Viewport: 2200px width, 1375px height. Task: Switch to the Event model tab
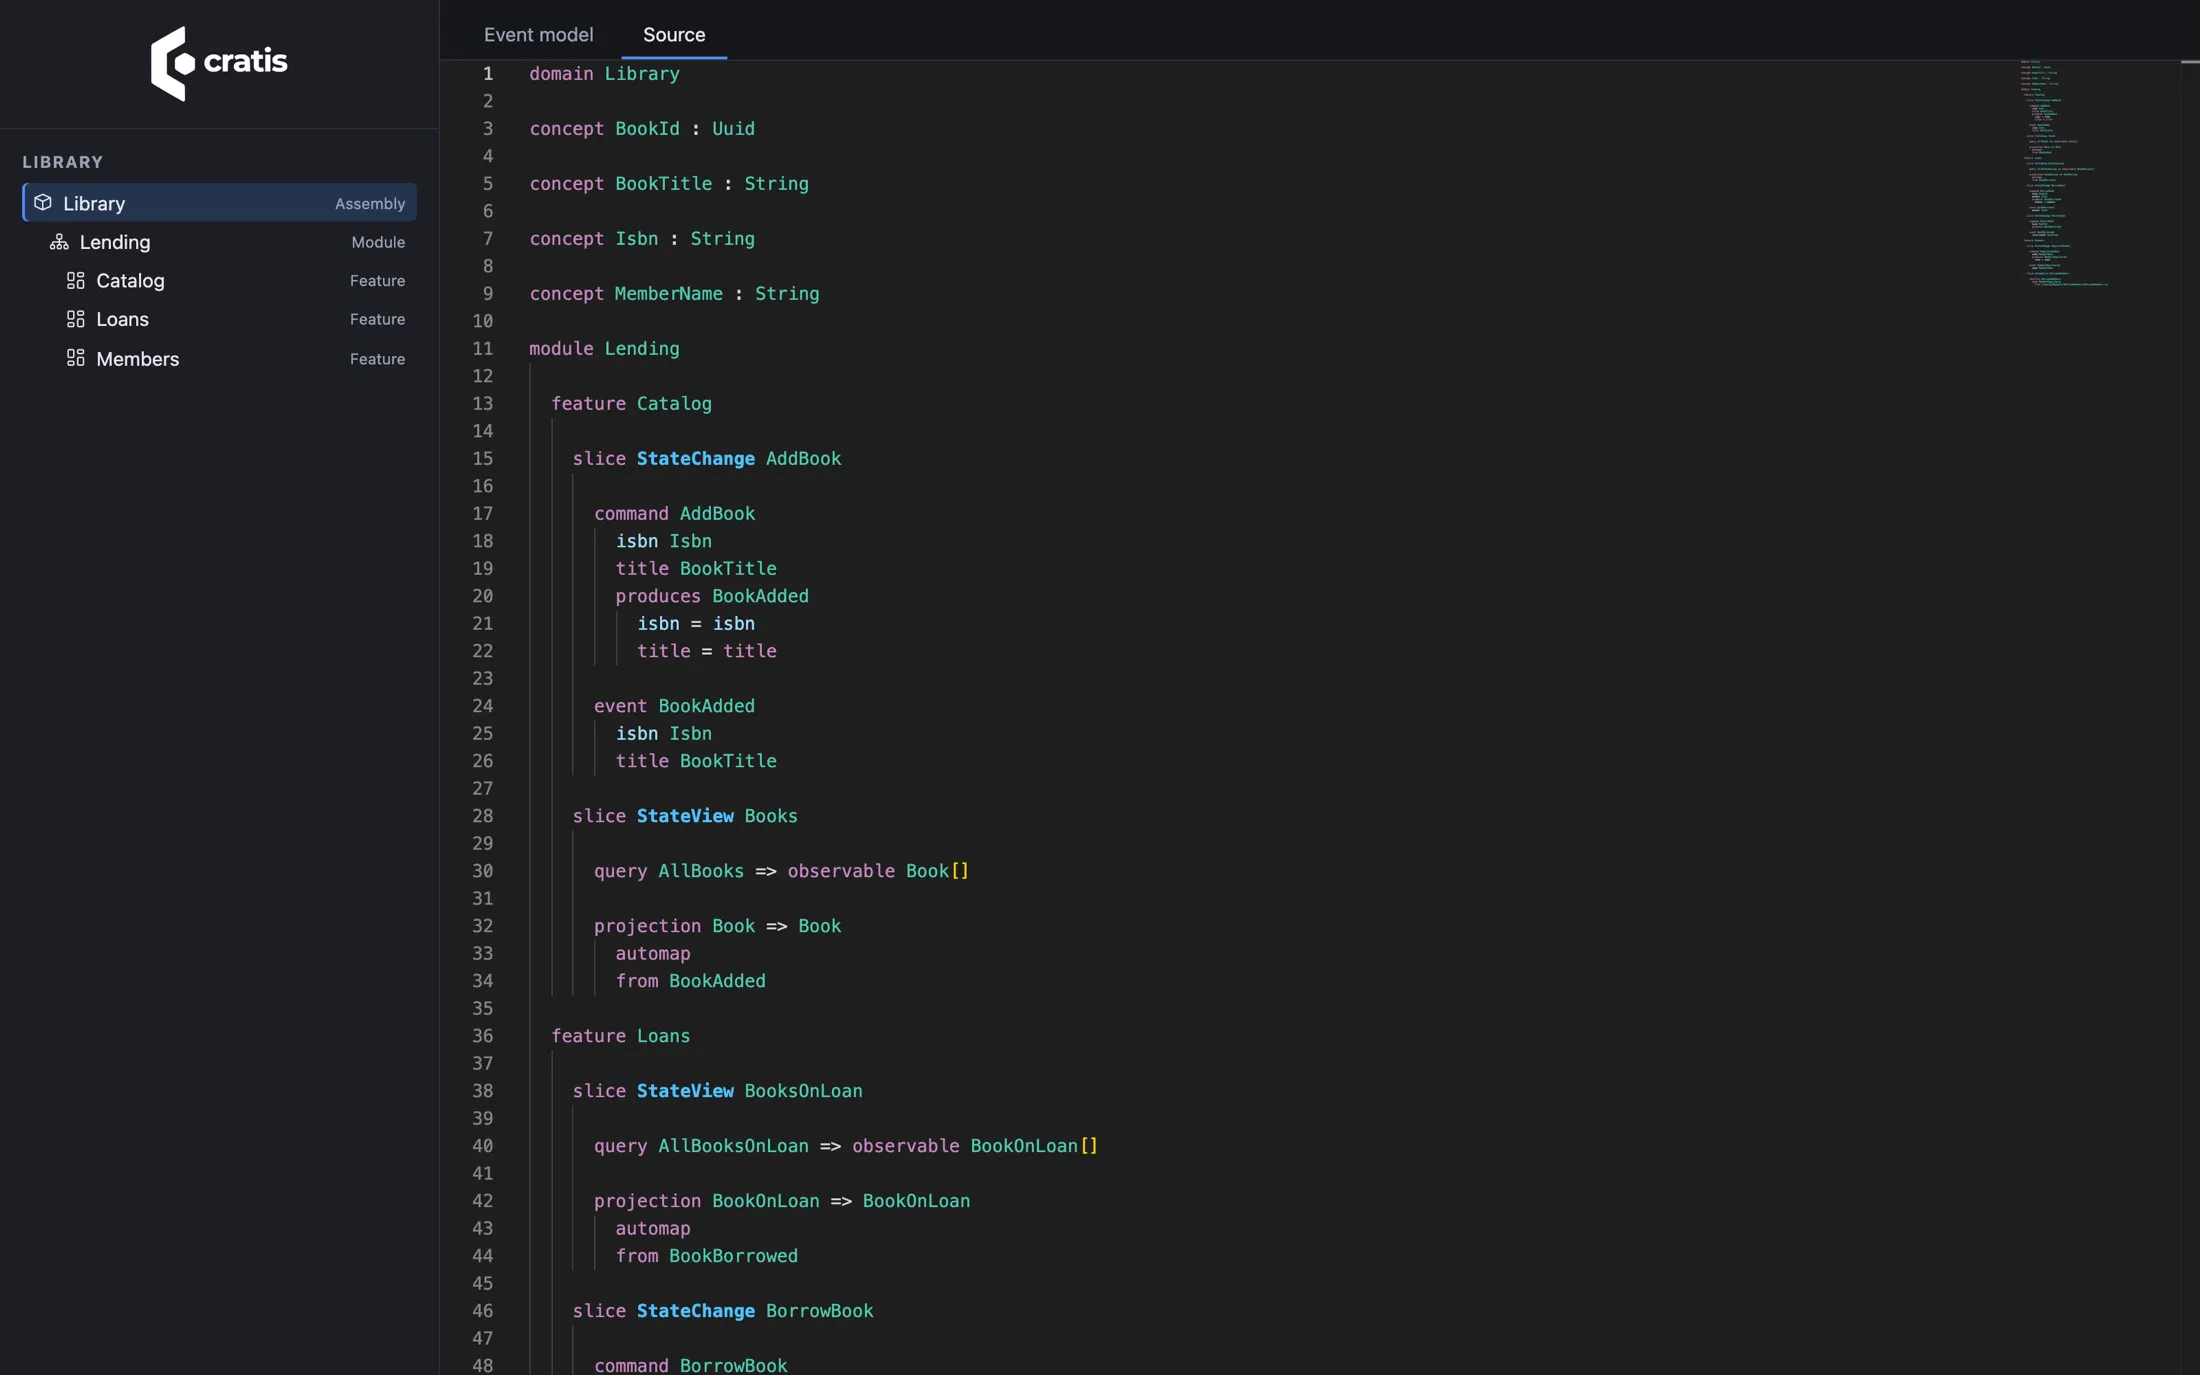click(538, 34)
